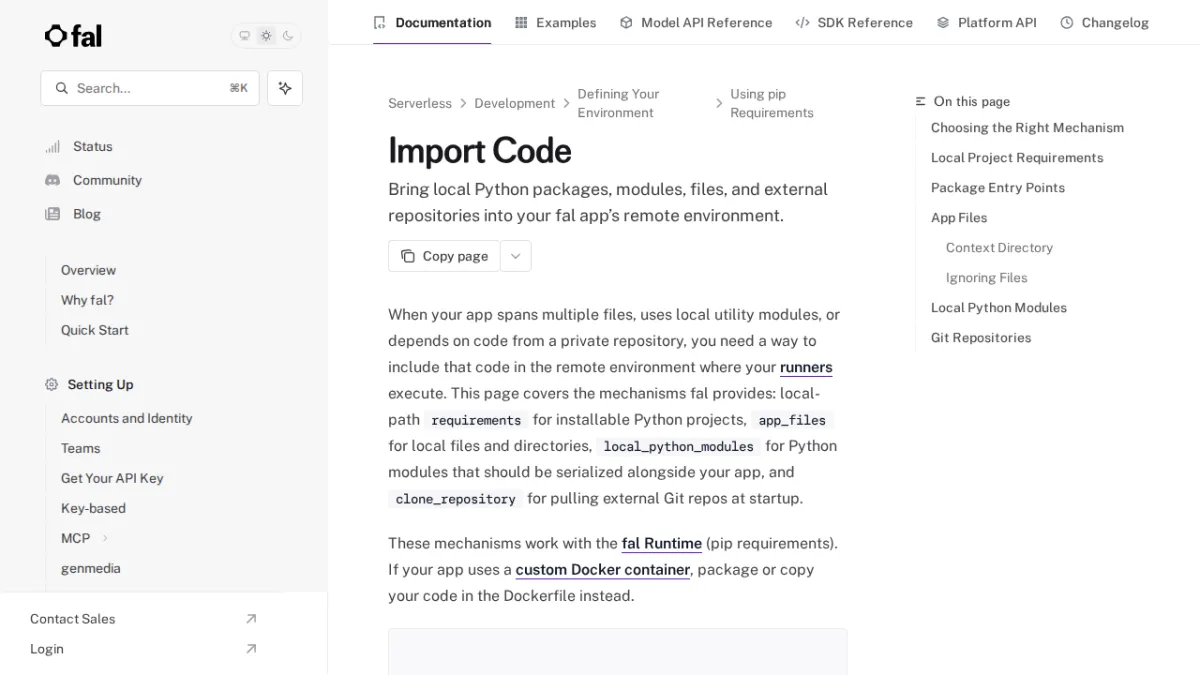Expand the MCP section chevron
The image size is (1200, 675).
(x=105, y=538)
